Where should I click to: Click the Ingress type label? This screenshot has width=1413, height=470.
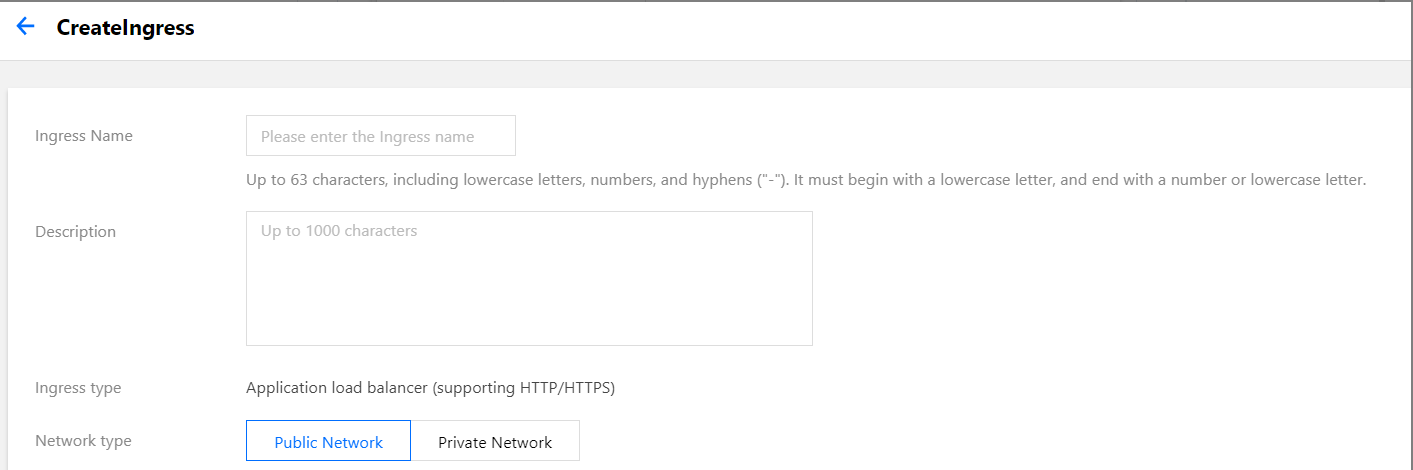pos(78,388)
